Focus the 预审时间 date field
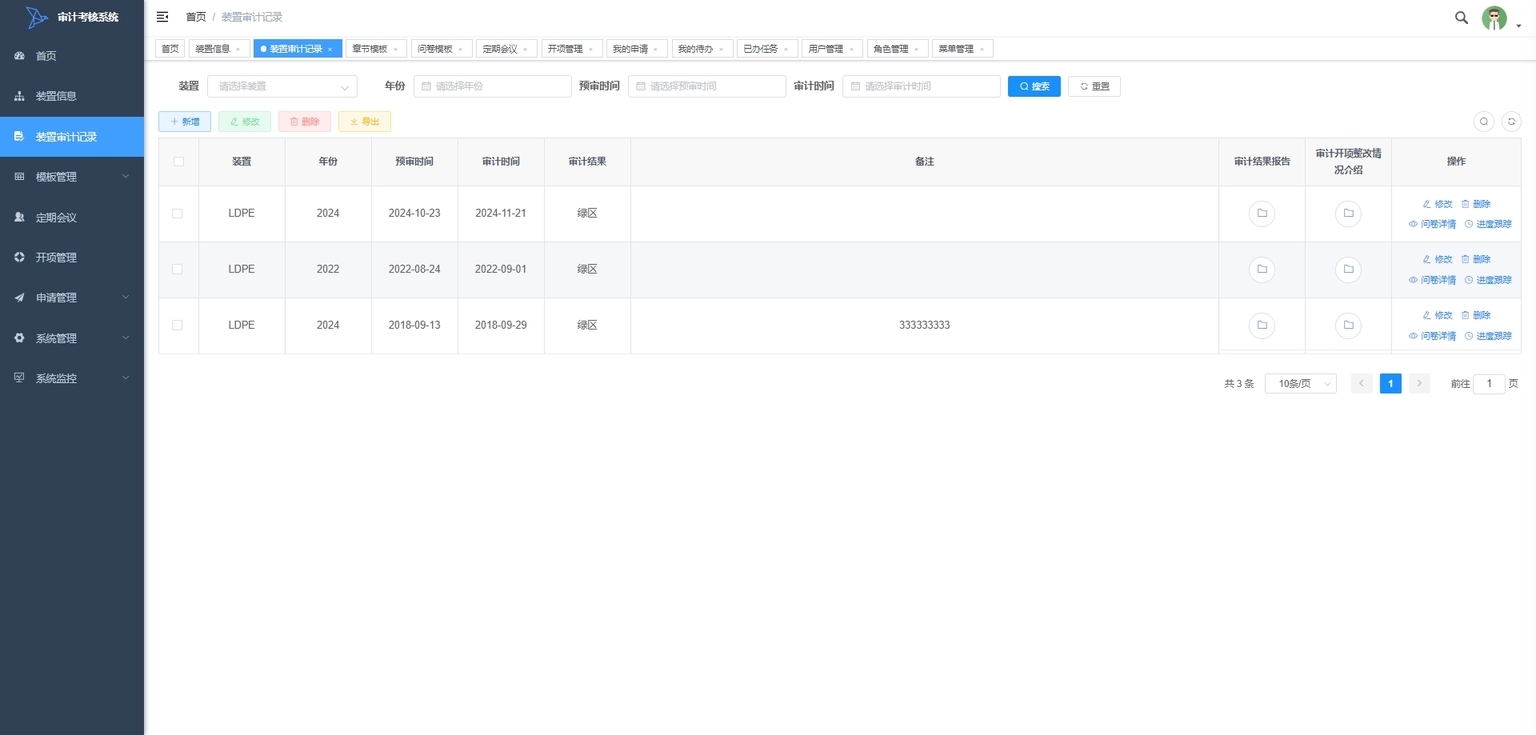The width and height of the screenshot is (1536, 735). pos(707,87)
